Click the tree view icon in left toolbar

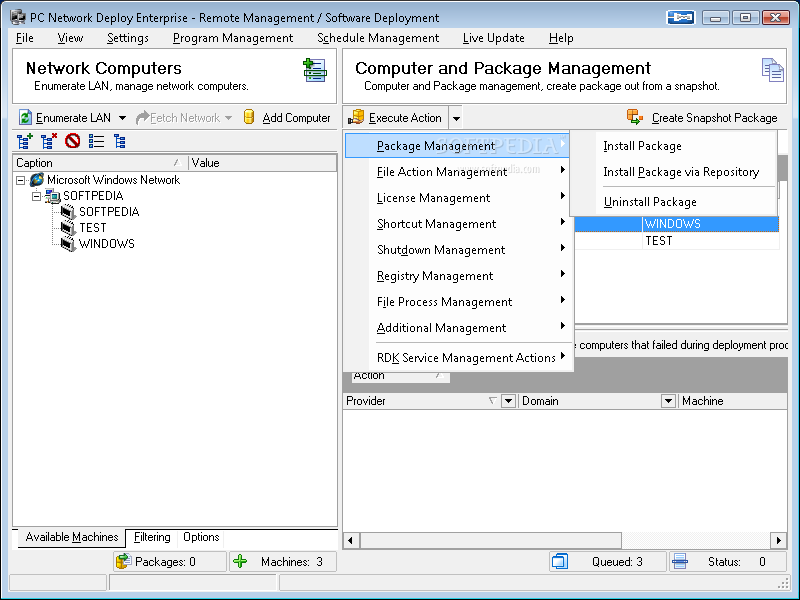coord(119,141)
